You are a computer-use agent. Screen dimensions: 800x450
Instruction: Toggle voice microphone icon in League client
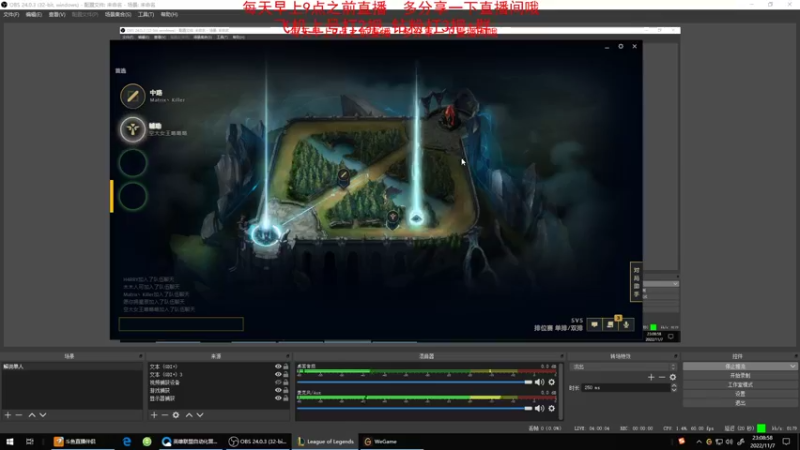[627, 324]
